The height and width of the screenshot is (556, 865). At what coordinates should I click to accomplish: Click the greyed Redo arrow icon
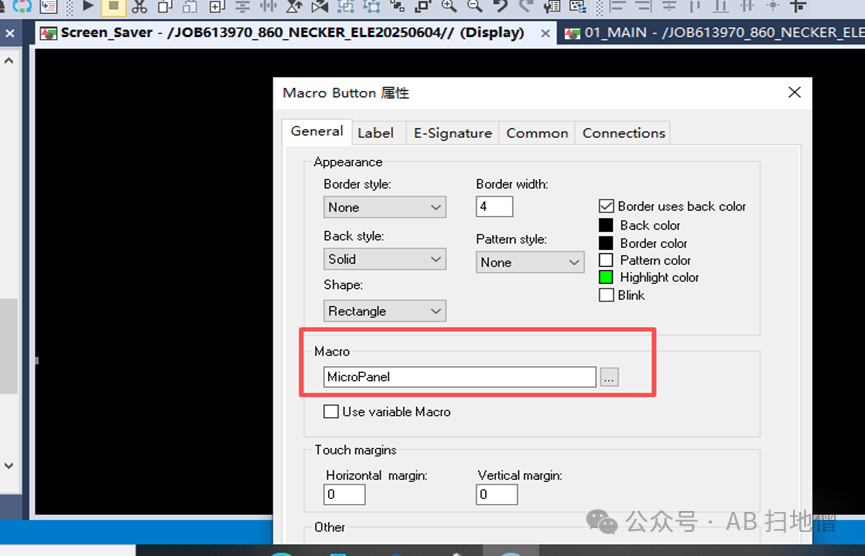pos(526,6)
